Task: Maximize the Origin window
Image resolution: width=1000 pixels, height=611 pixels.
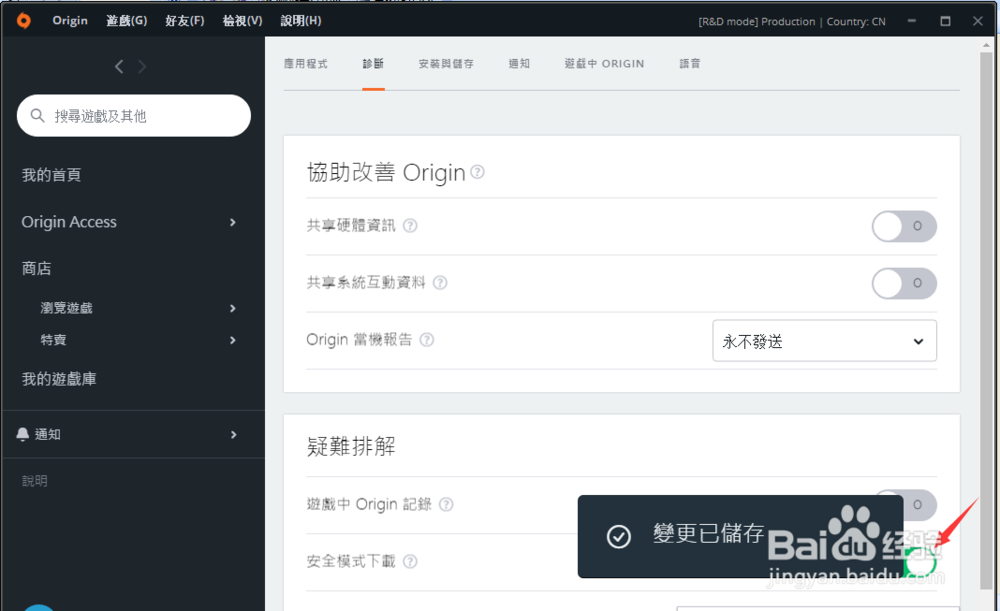Action: pyautogui.click(x=945, y=20)
